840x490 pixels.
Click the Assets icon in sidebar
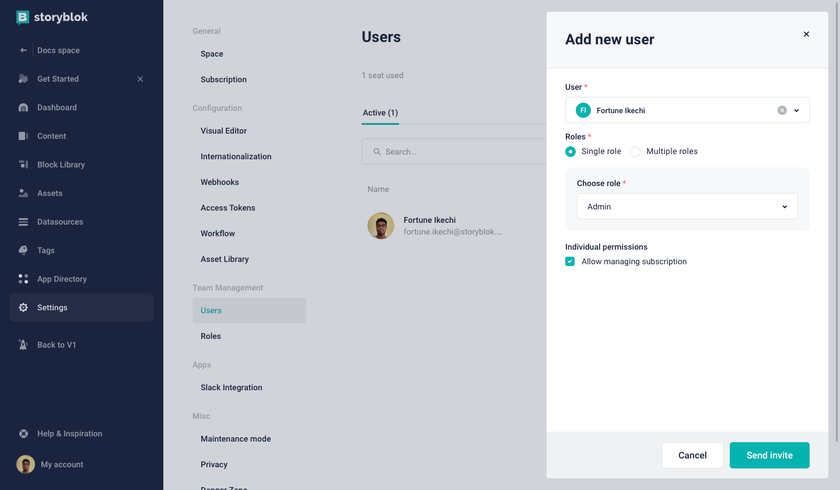click(x=23, y=193)
